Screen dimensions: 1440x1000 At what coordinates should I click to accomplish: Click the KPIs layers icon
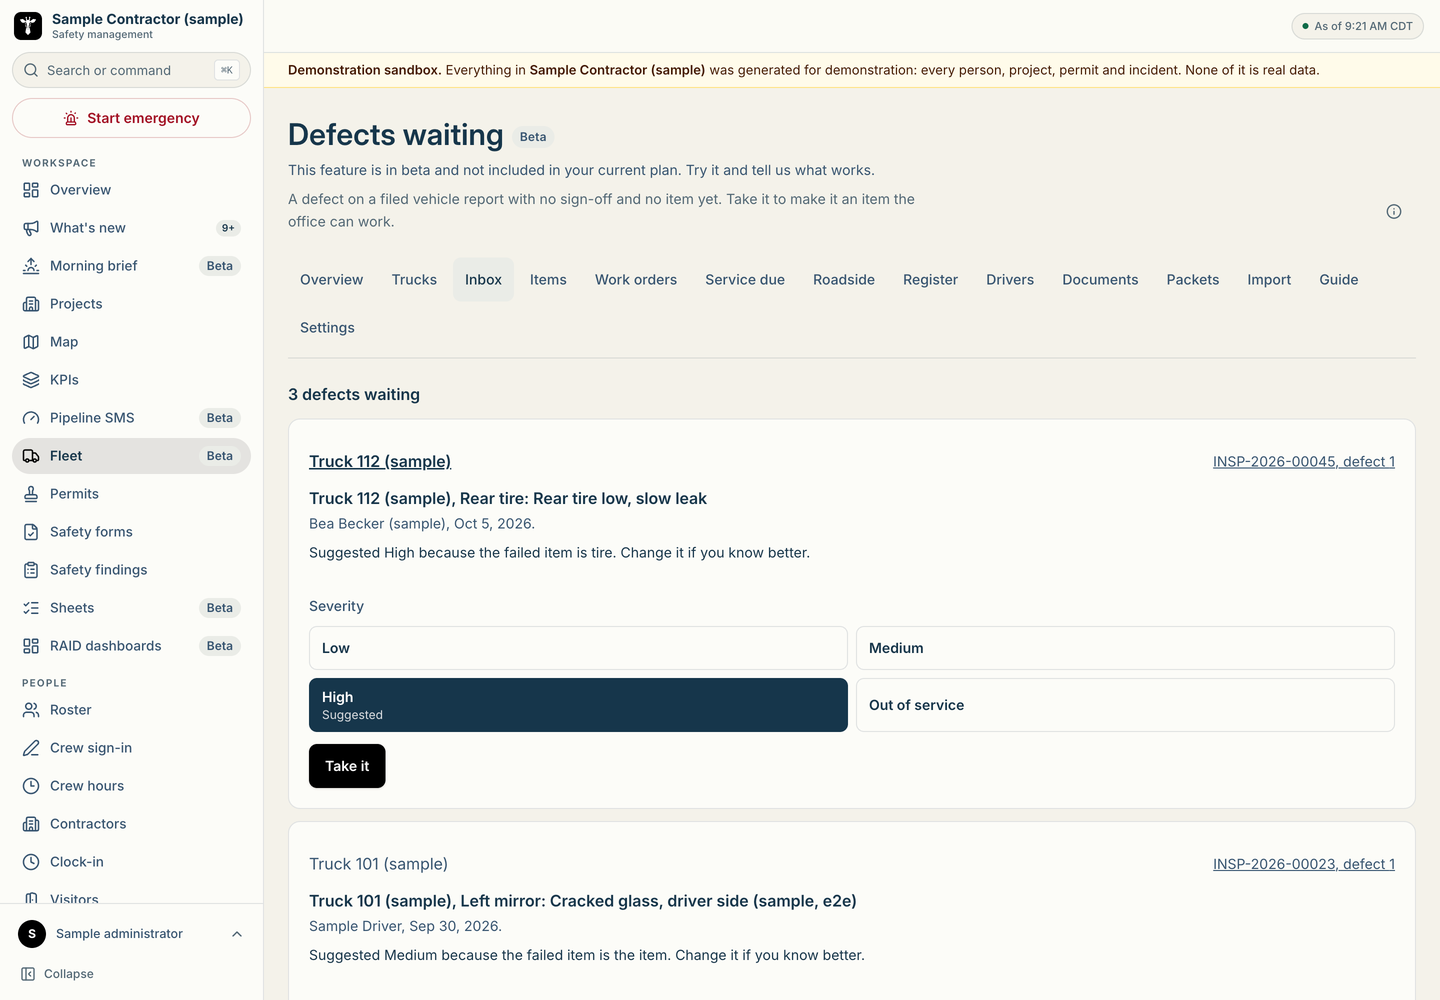pos(31,380)
